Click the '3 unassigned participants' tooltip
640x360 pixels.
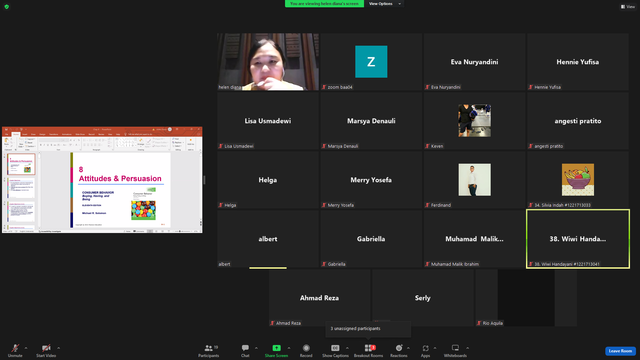point(368,329)
